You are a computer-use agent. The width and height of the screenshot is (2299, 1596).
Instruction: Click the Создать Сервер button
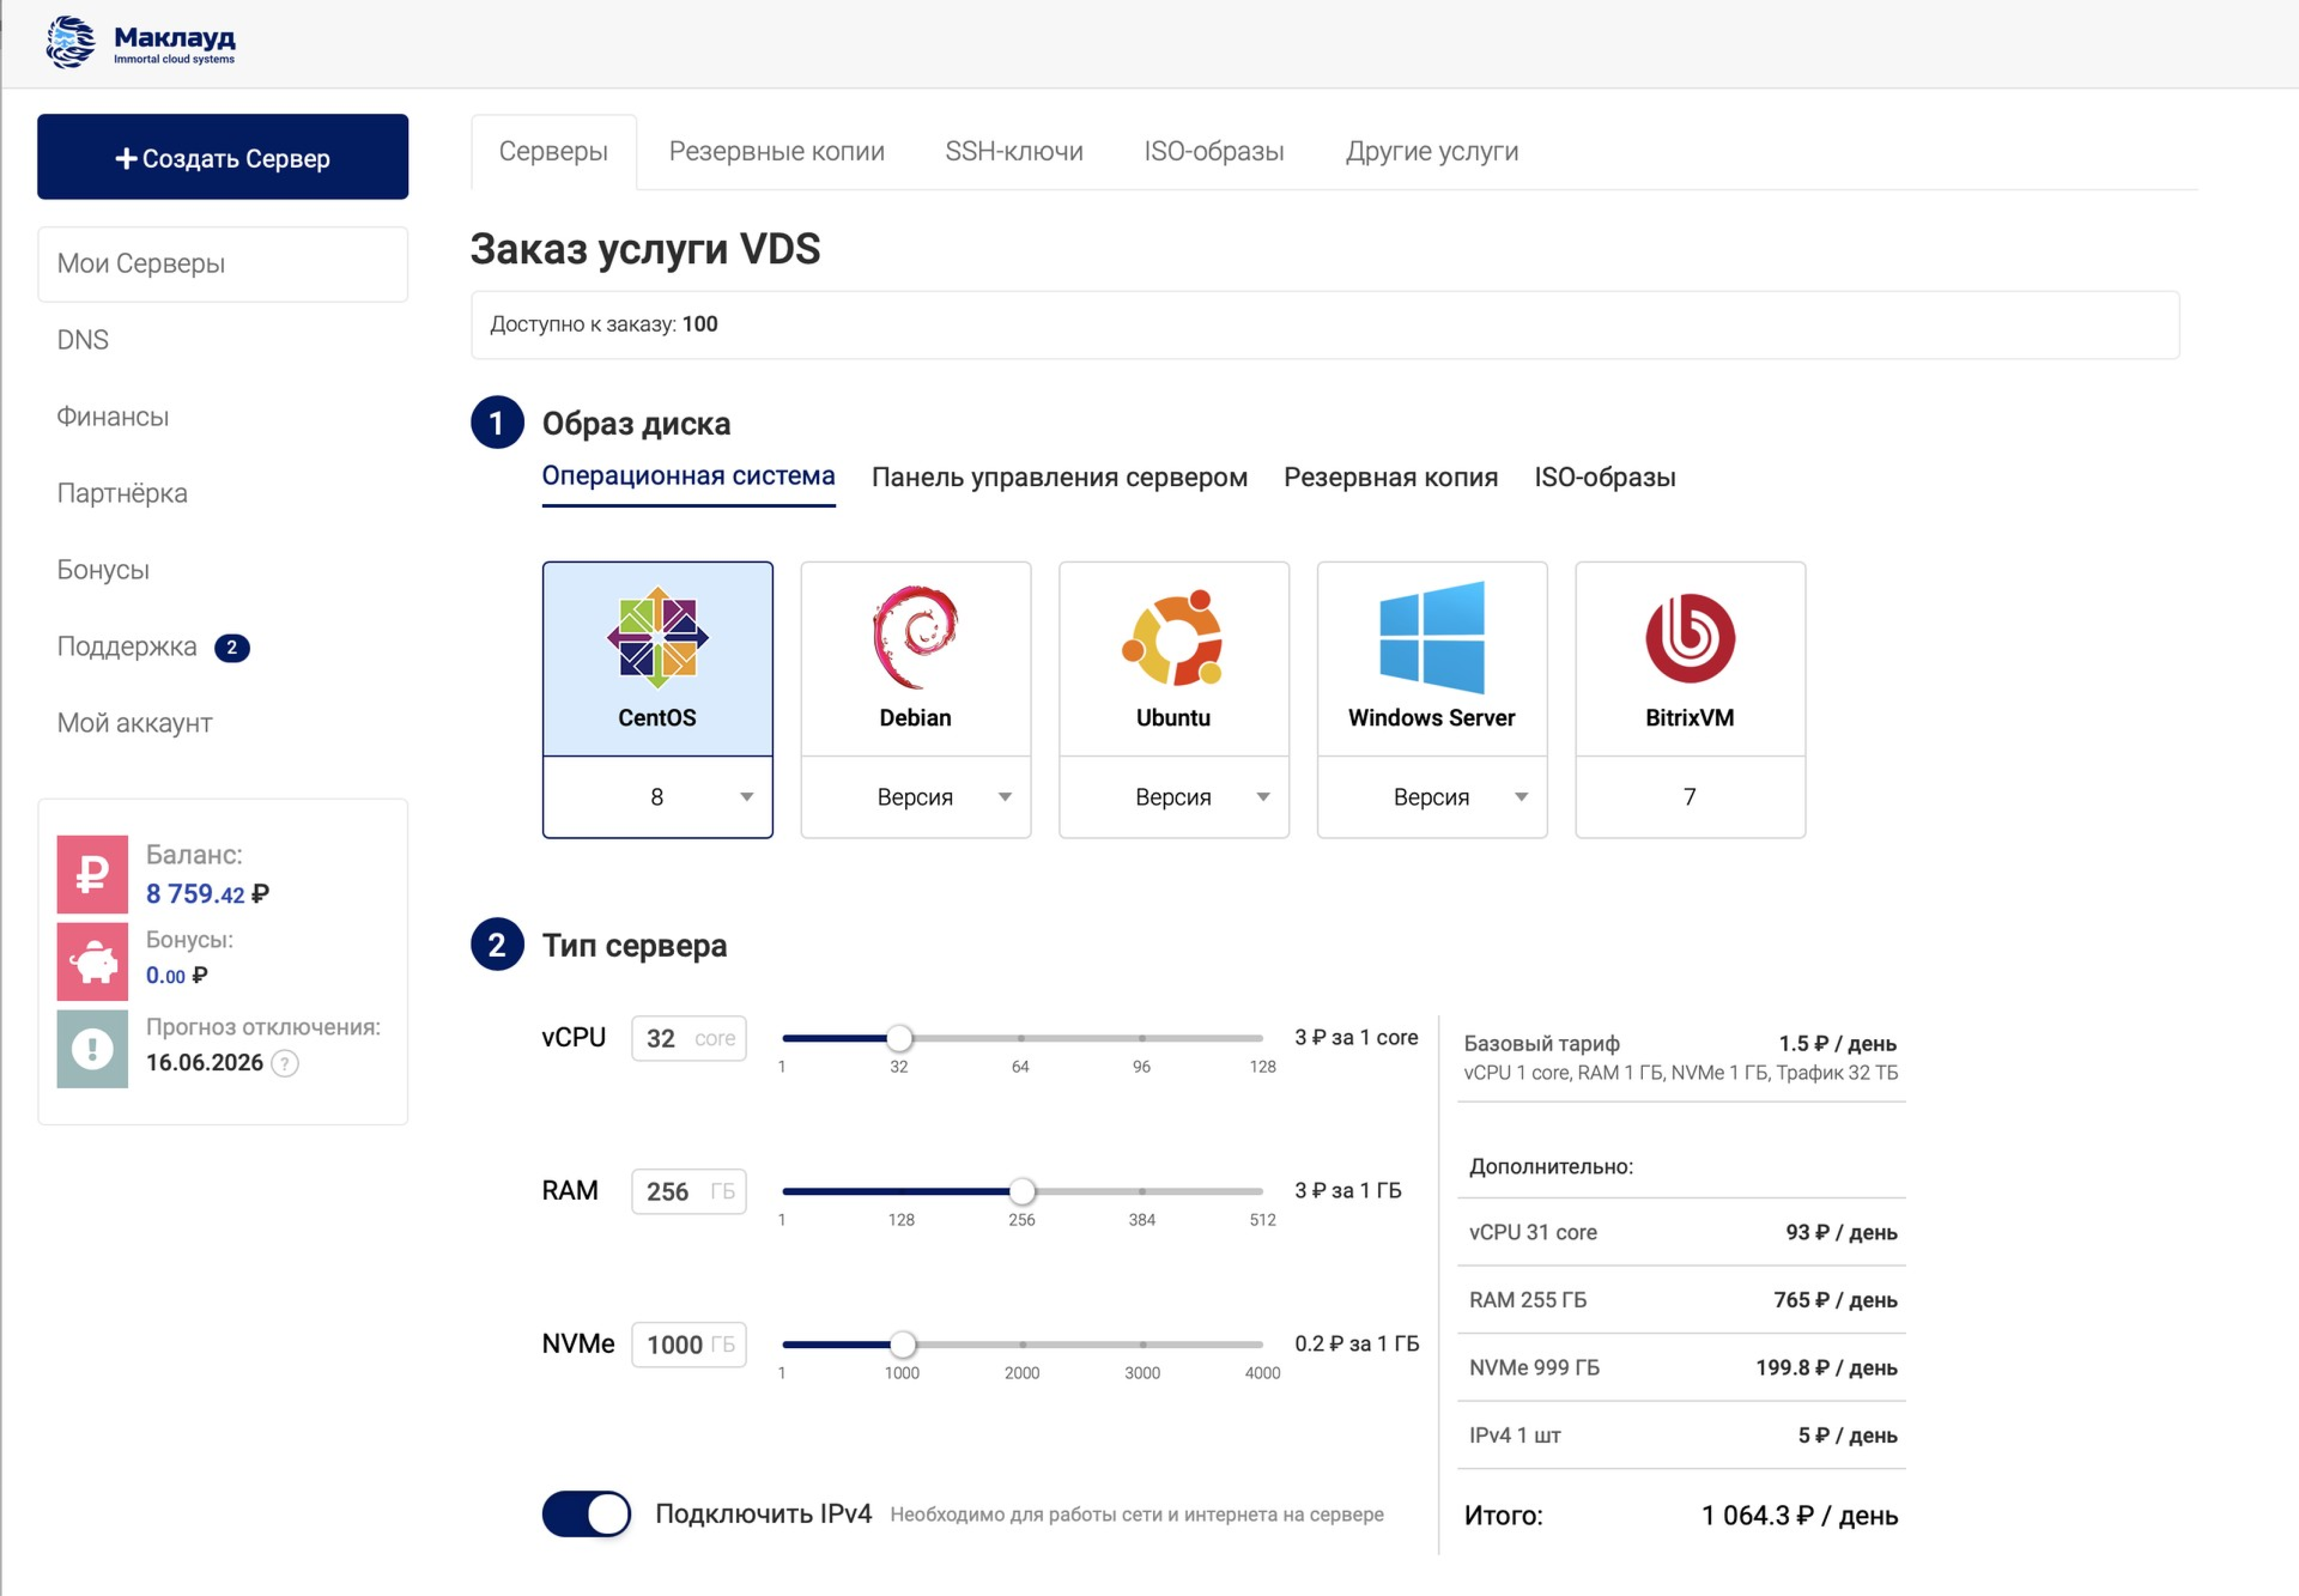(x=222, y=157)
